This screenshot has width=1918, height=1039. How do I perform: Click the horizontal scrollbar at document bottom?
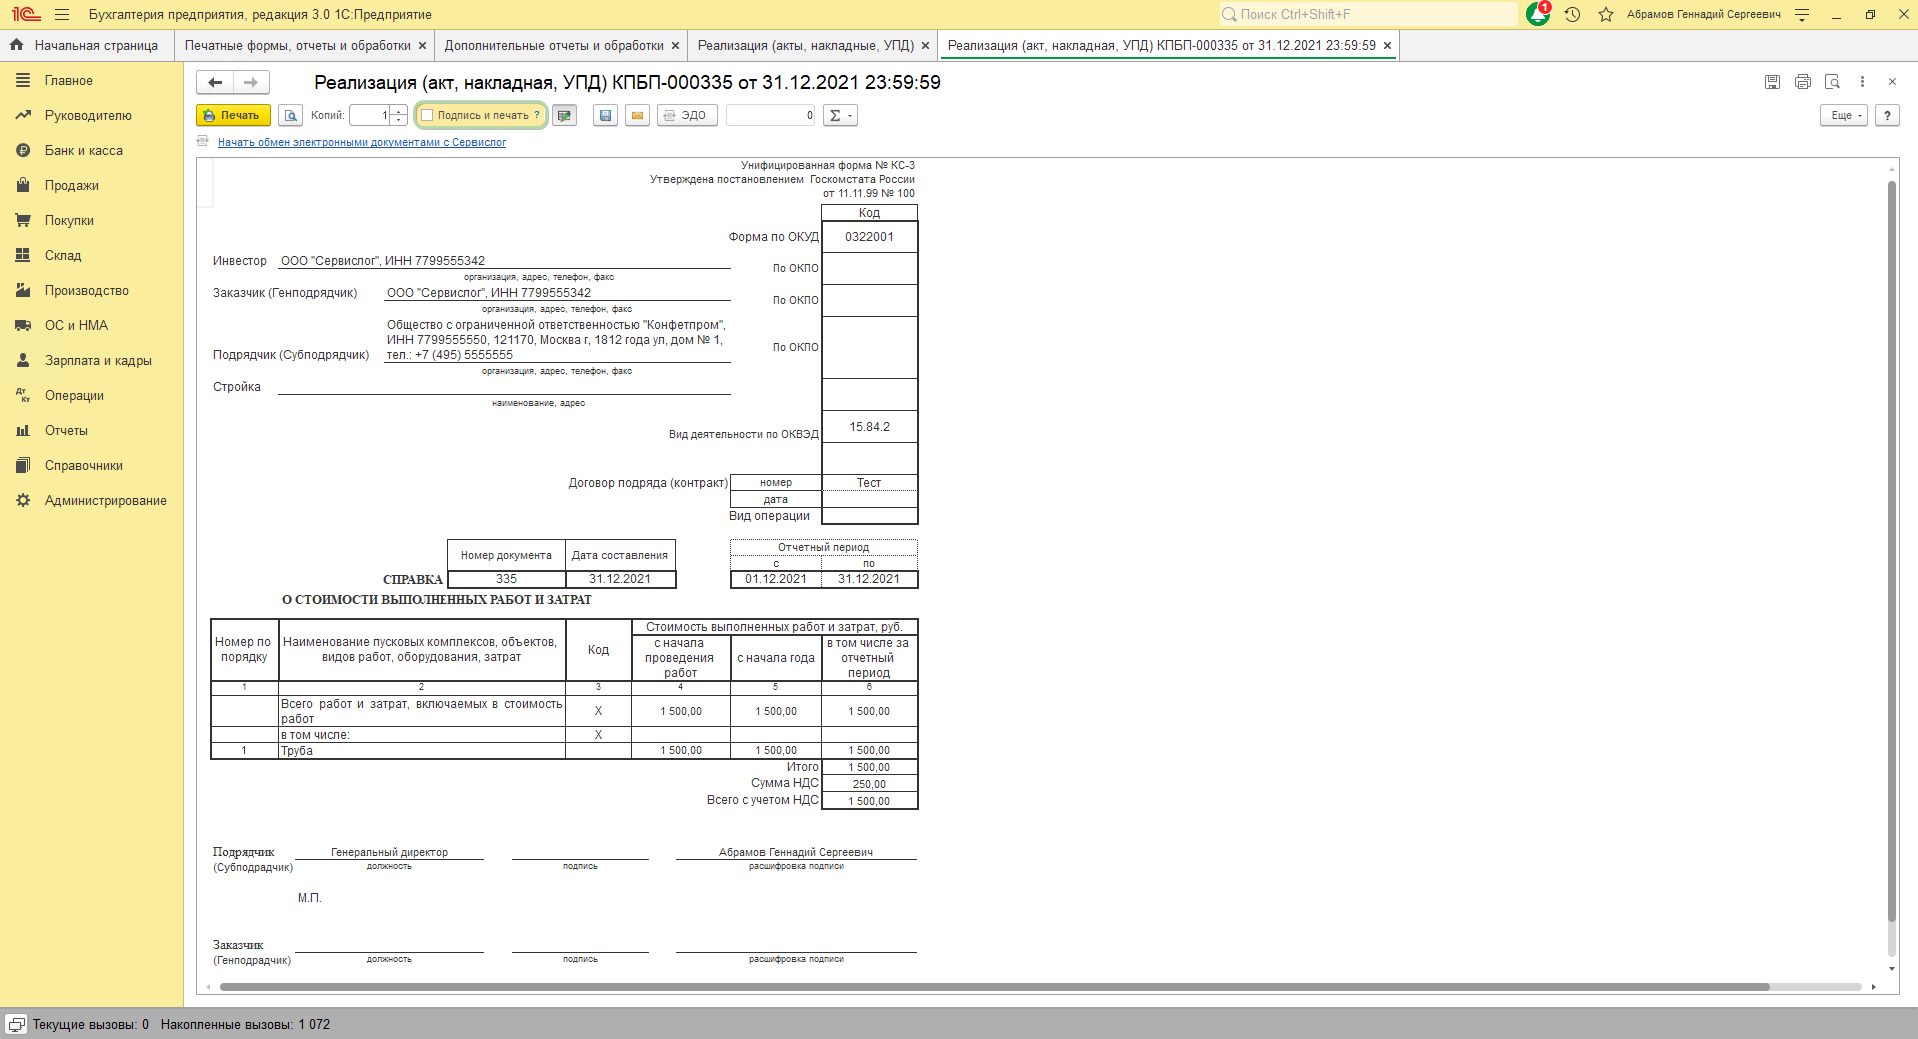click(x=994, y=987)
